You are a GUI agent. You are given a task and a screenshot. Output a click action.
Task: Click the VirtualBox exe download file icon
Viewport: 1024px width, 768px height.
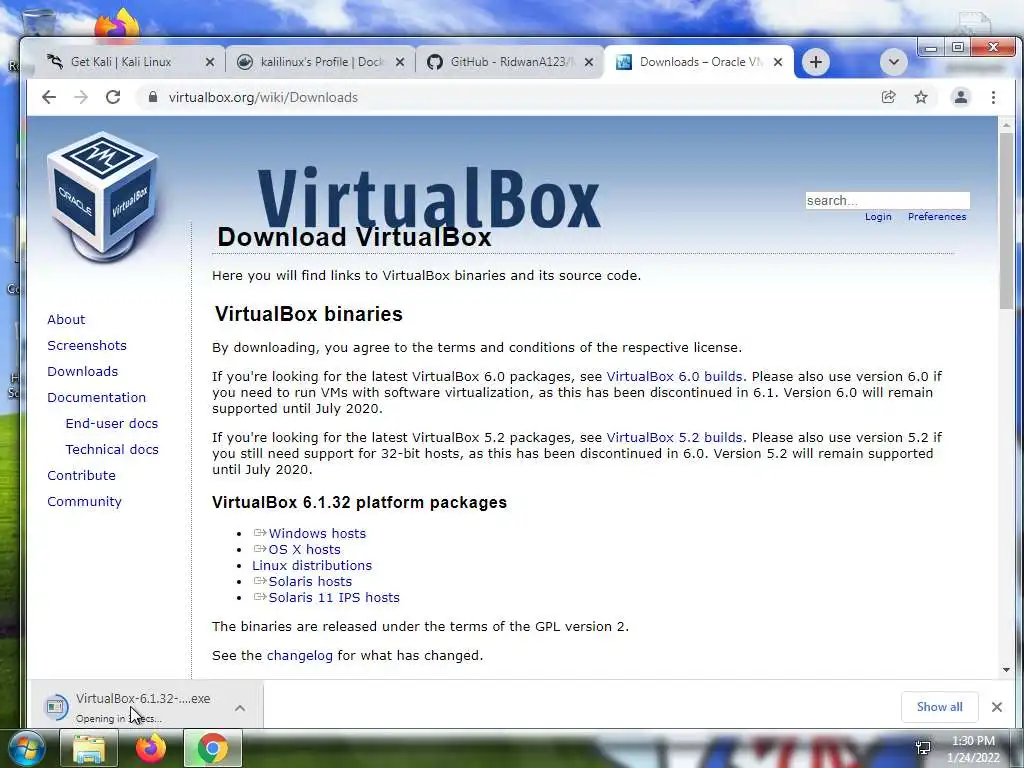(x=56, y=707)
